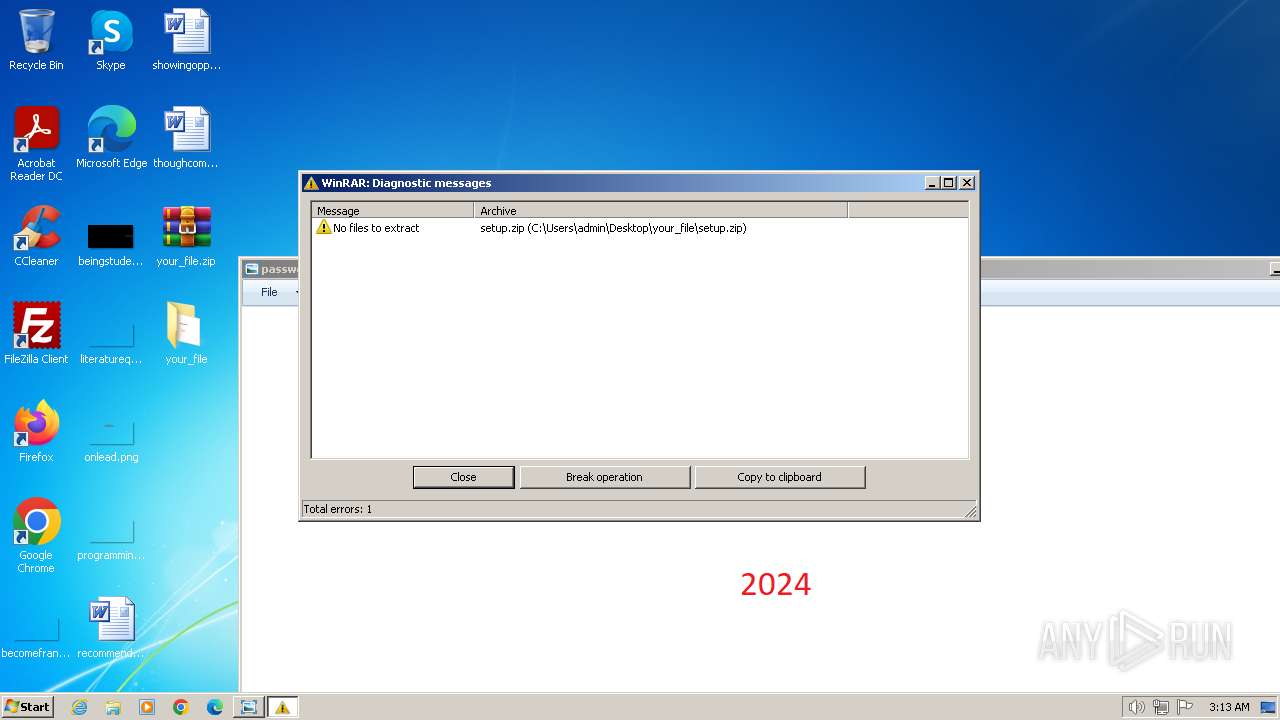Launch Firefox from the desktop

click(x=36, y=431)
